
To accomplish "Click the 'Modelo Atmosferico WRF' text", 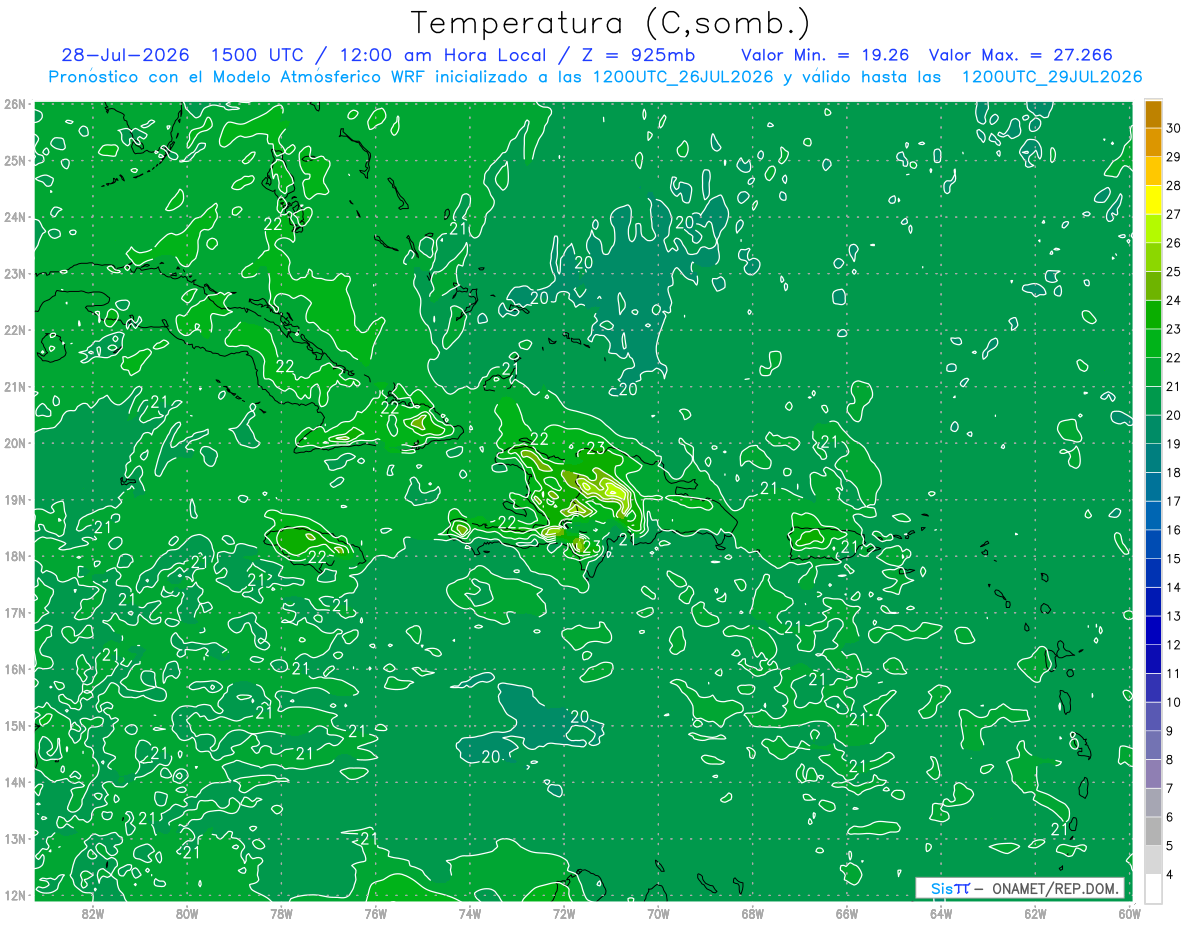I will pyautogui.click(x=320, y=77).
